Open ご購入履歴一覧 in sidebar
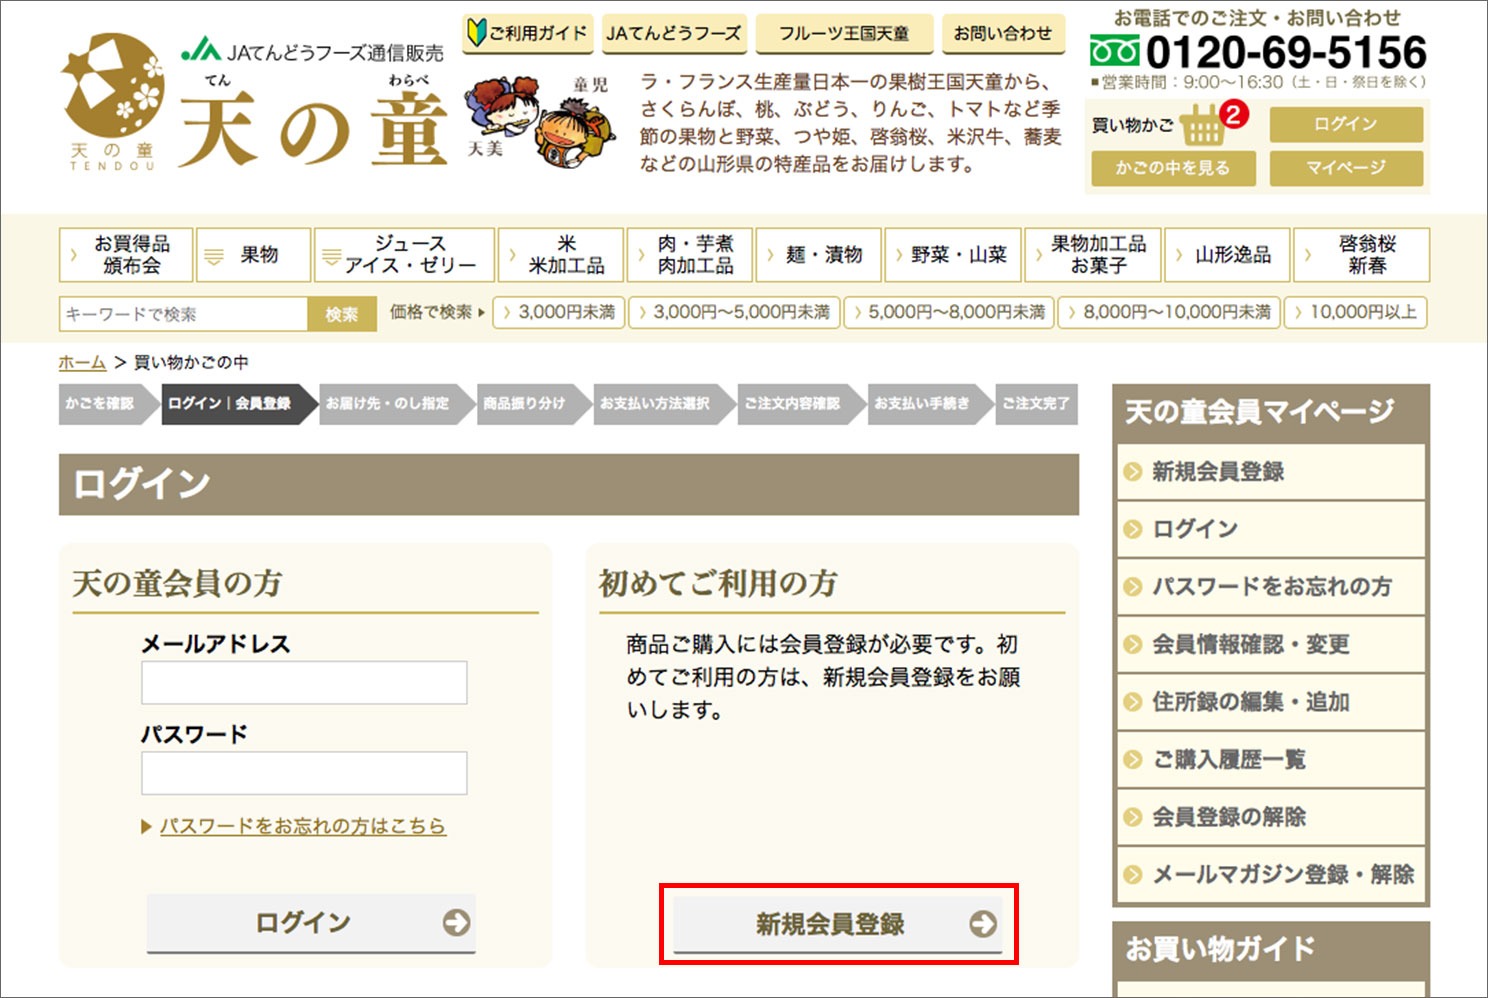Image resolution: width=1488 pixels, height=998 pixels. [x=1228, y=760]
